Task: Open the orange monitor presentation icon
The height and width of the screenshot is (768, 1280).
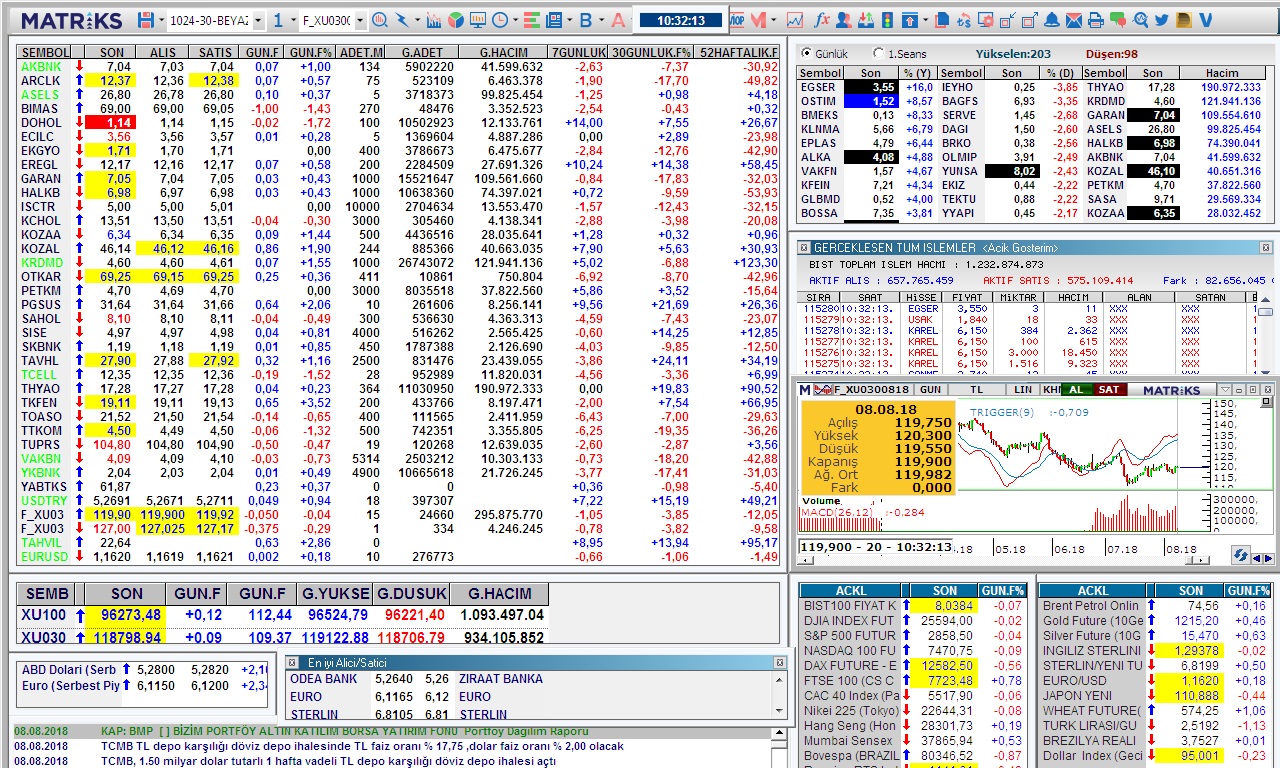Action: 478,20
